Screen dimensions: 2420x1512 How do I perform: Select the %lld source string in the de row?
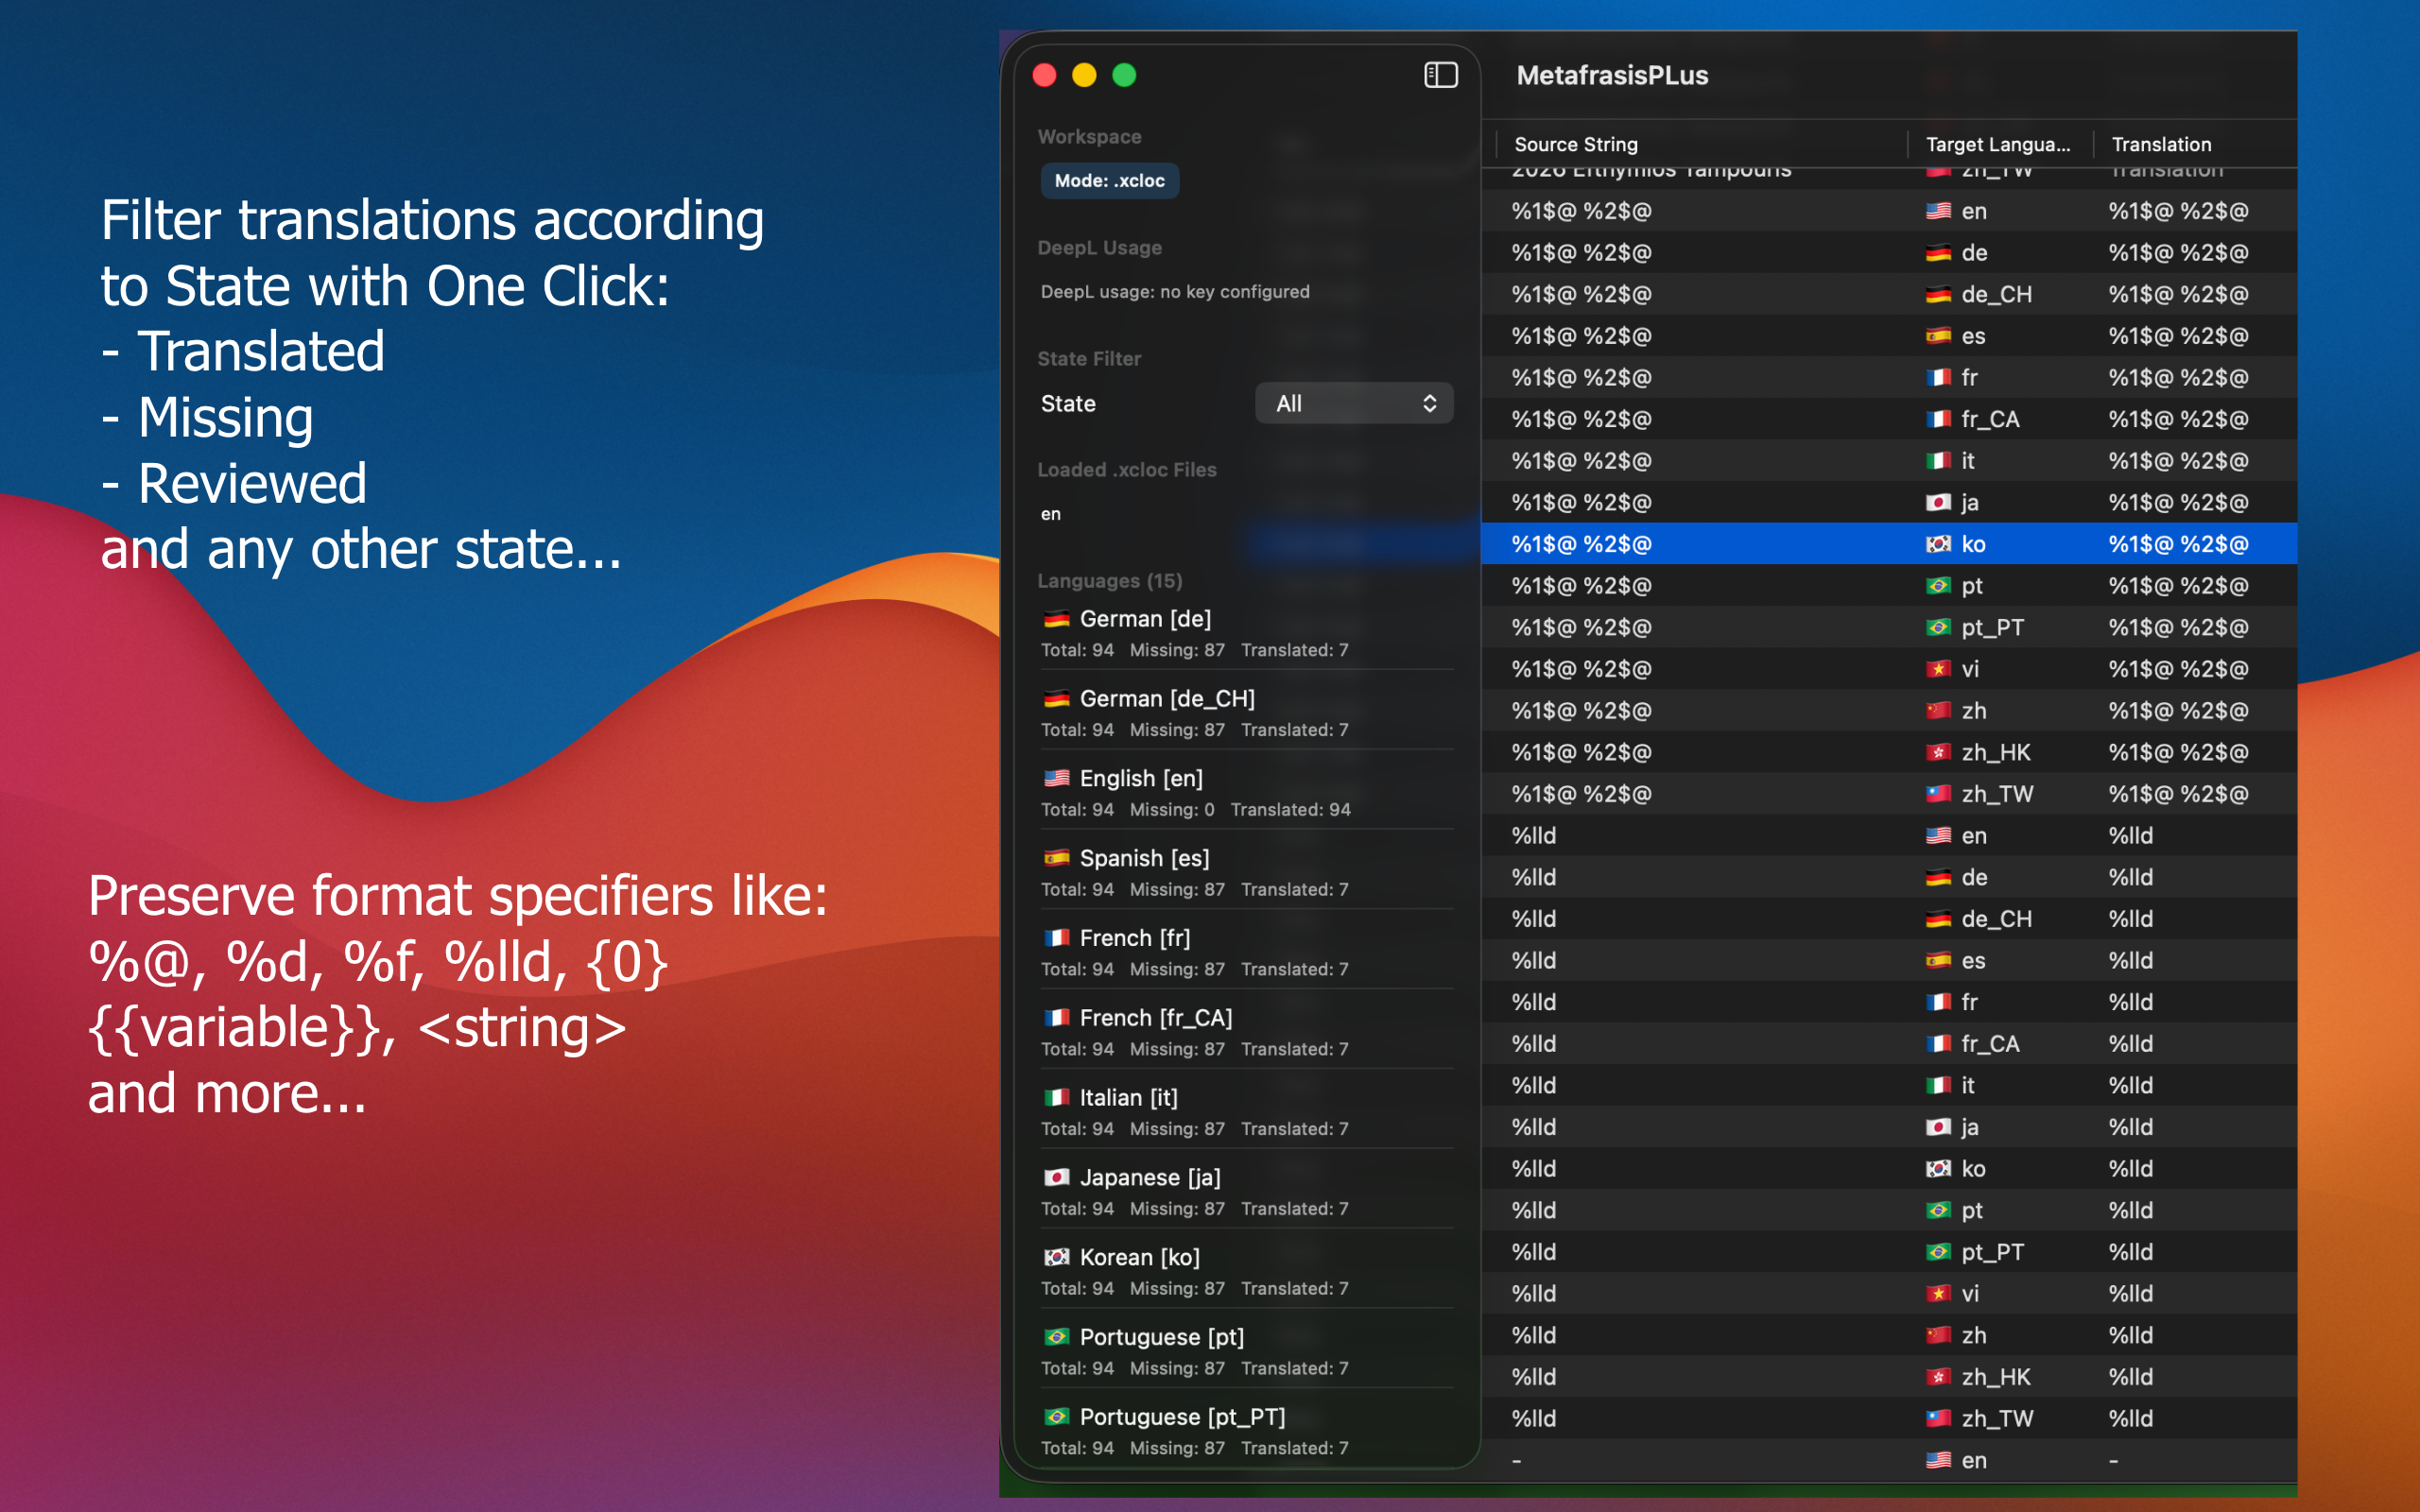(x=1533, y=877)
